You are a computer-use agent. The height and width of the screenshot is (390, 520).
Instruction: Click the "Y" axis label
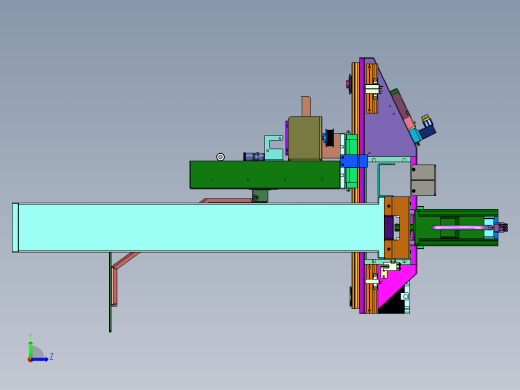tap(30, 336)
